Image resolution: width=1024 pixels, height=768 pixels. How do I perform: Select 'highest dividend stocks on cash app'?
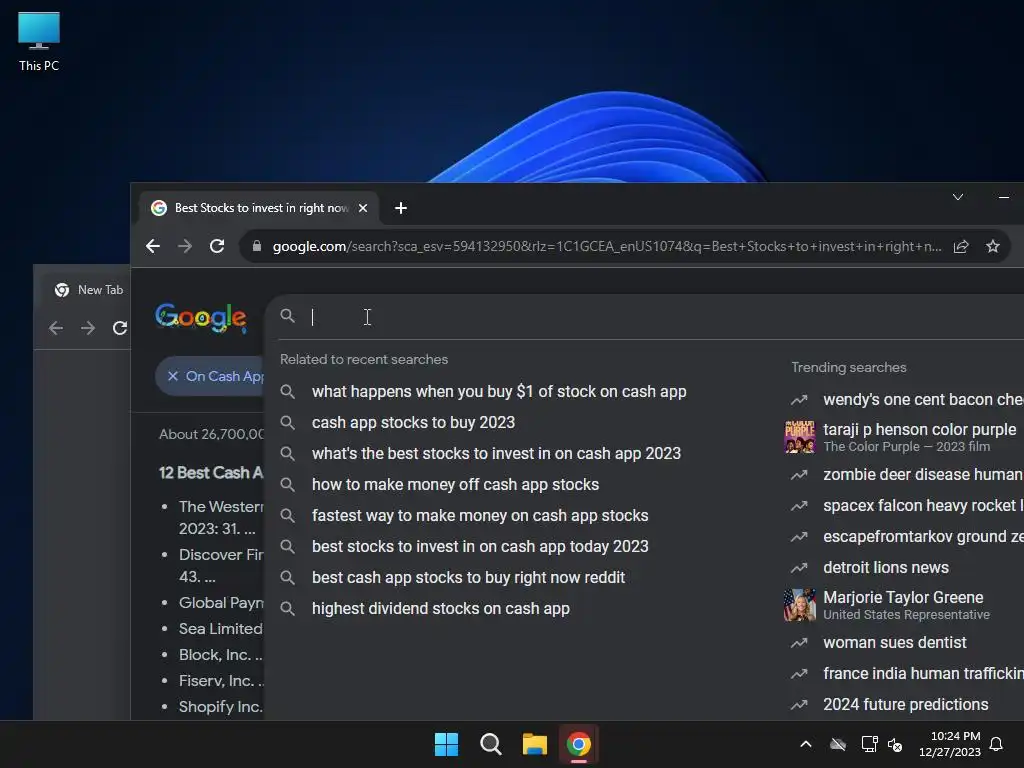(x=441, y=609)
